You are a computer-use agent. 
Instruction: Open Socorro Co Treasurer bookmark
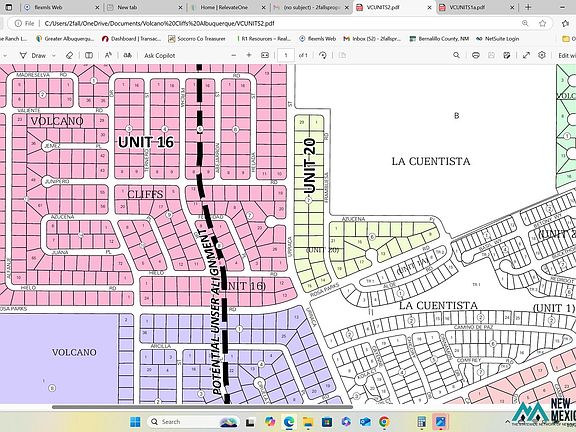pos(197,39)
